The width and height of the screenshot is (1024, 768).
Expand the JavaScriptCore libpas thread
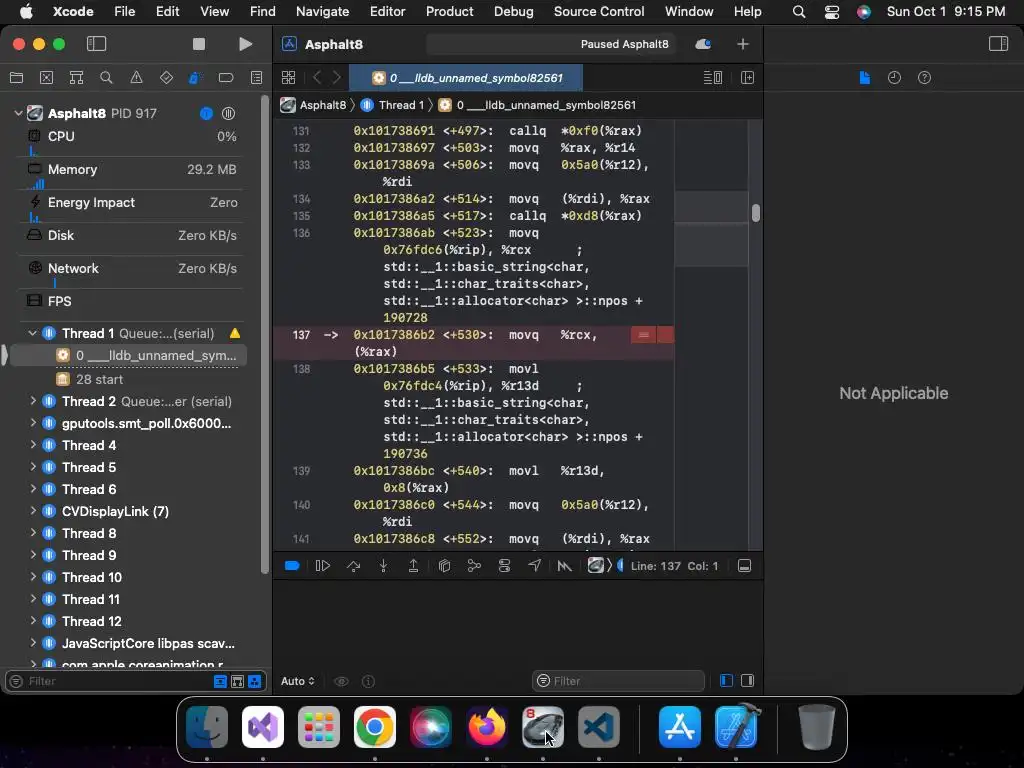pyautogui.click(x=33, y=643)
